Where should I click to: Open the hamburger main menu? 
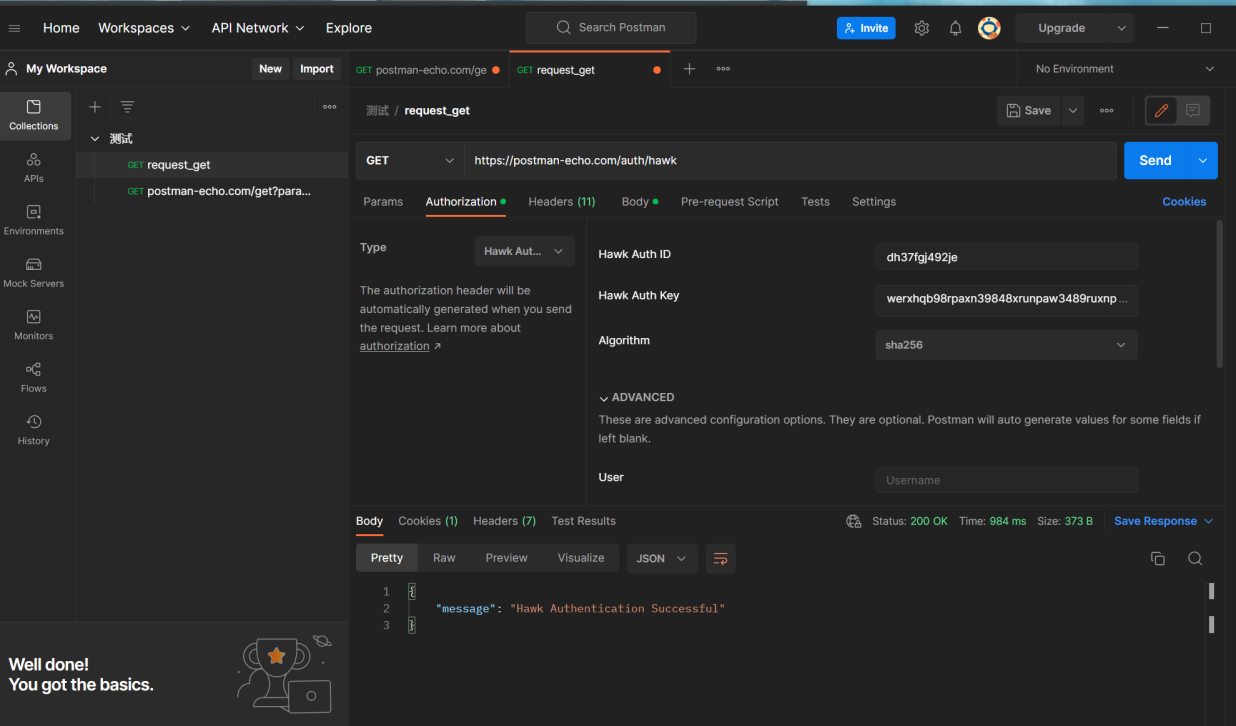[x=14, y=28]
